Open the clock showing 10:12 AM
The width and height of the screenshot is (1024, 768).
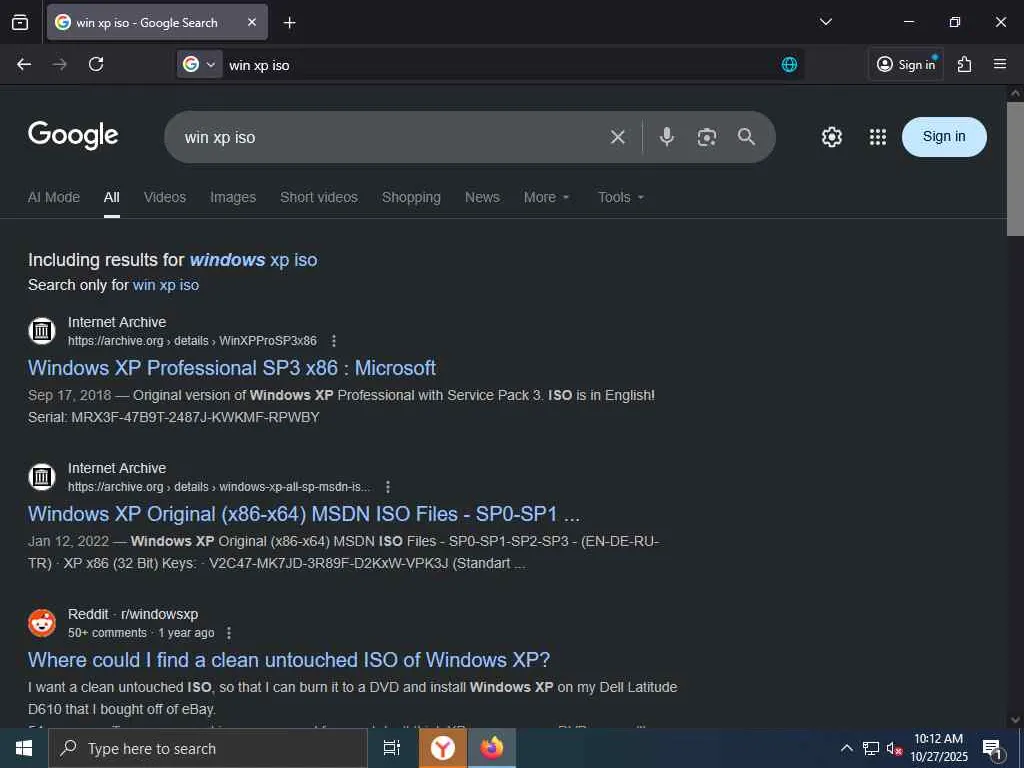[939, 748]
